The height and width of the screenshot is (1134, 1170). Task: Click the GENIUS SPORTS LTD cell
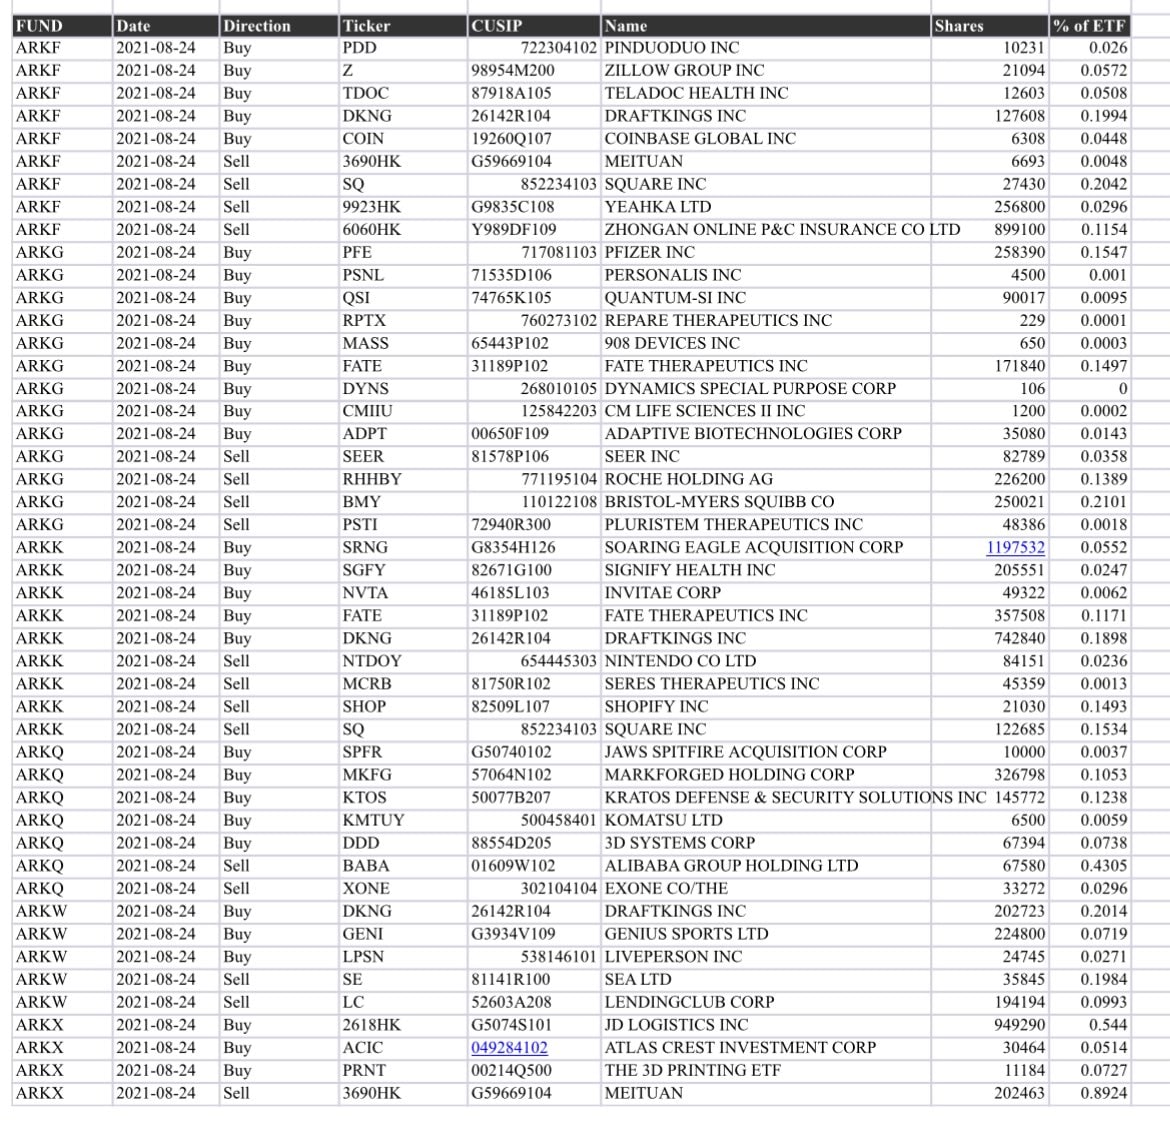point(766,934)
